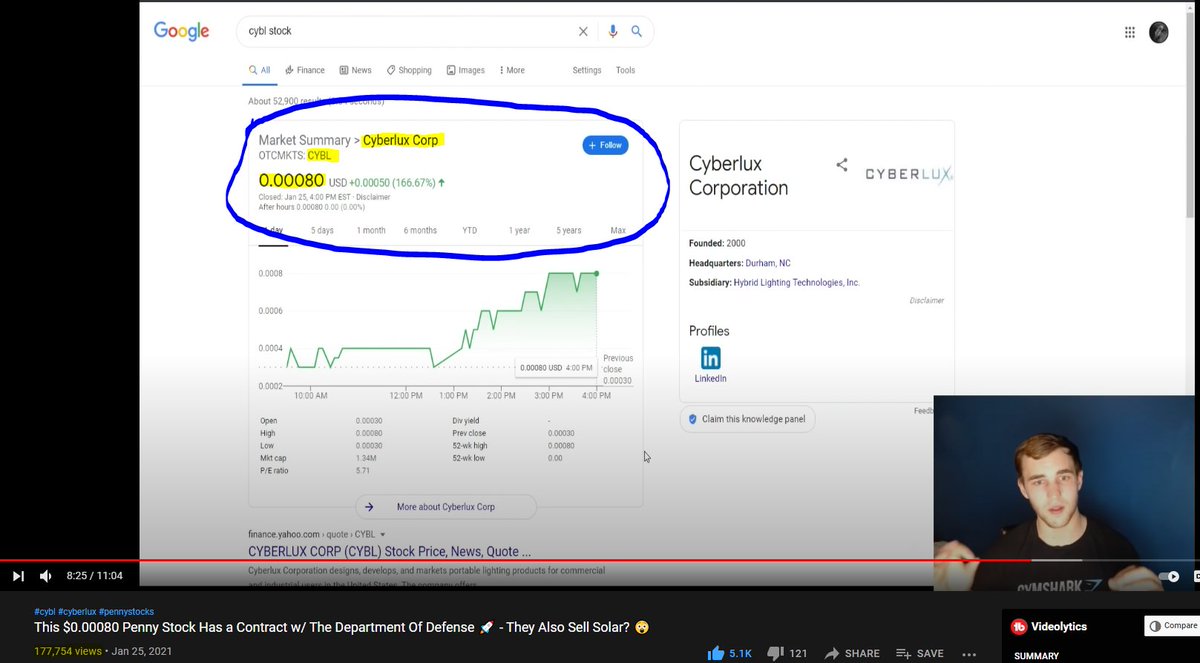Click the SUMMARY heading in Videolytics panel
Image resolution: width=1200 pixels, height=663 pixels.
[1036, 656]
